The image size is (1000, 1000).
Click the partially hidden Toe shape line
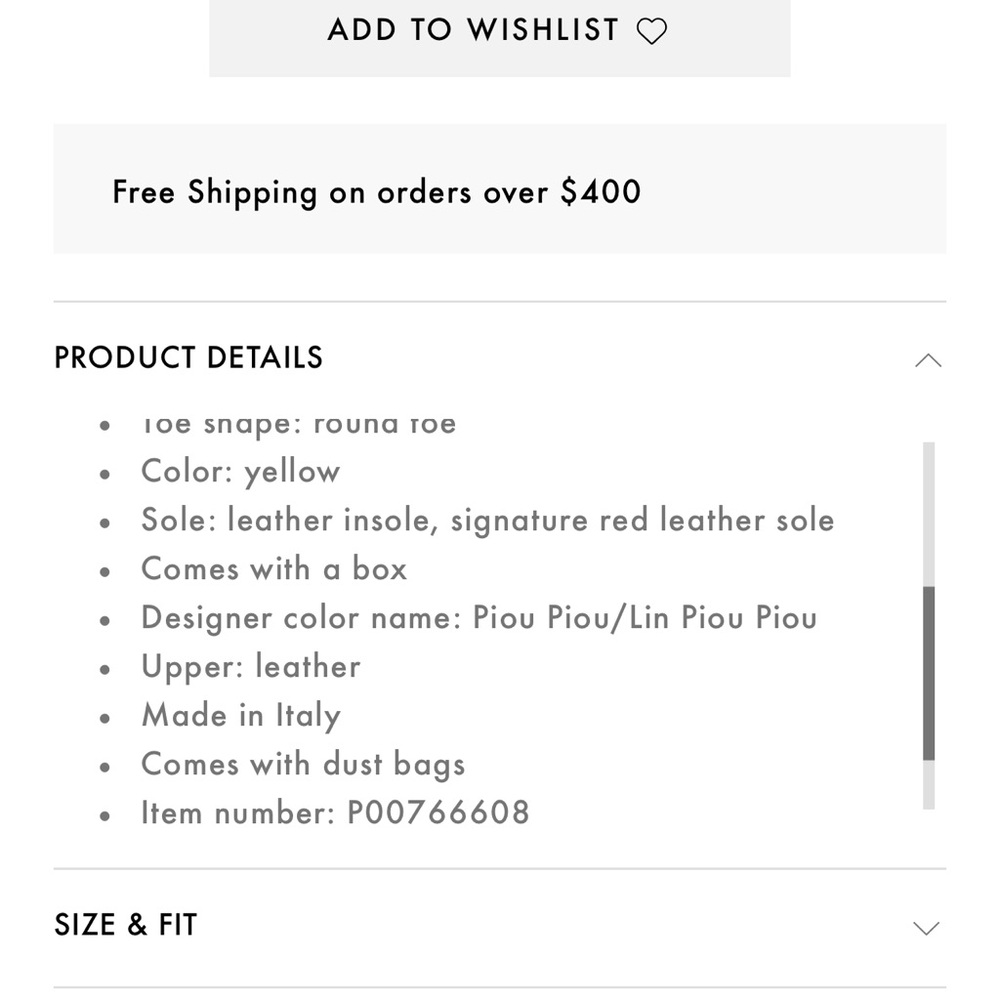pyautogui.click(x=298, y=426)
